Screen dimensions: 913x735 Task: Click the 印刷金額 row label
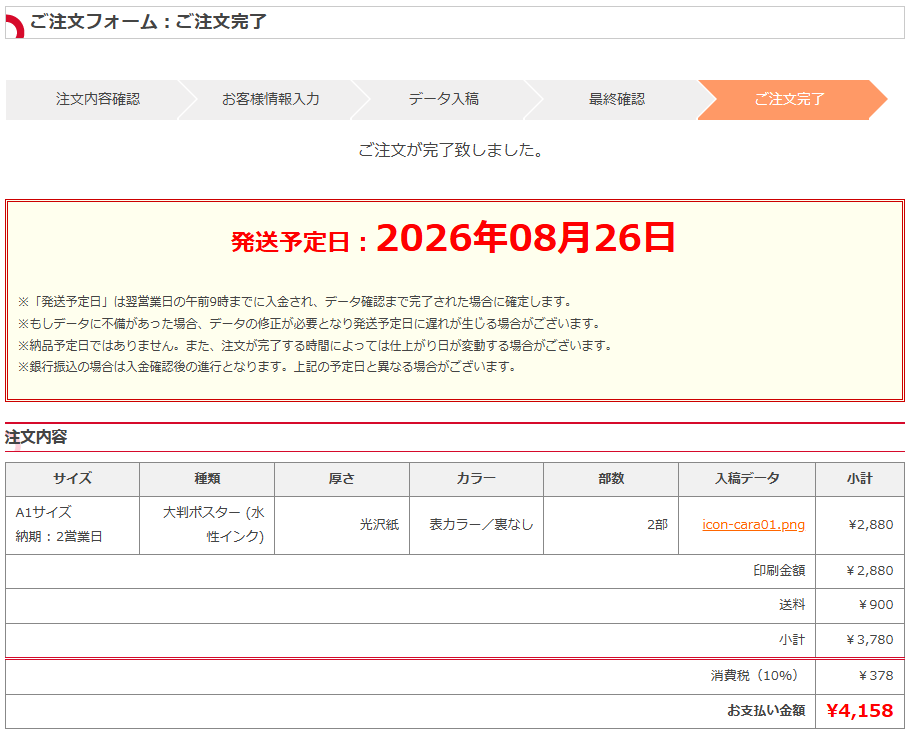(779, 571)
